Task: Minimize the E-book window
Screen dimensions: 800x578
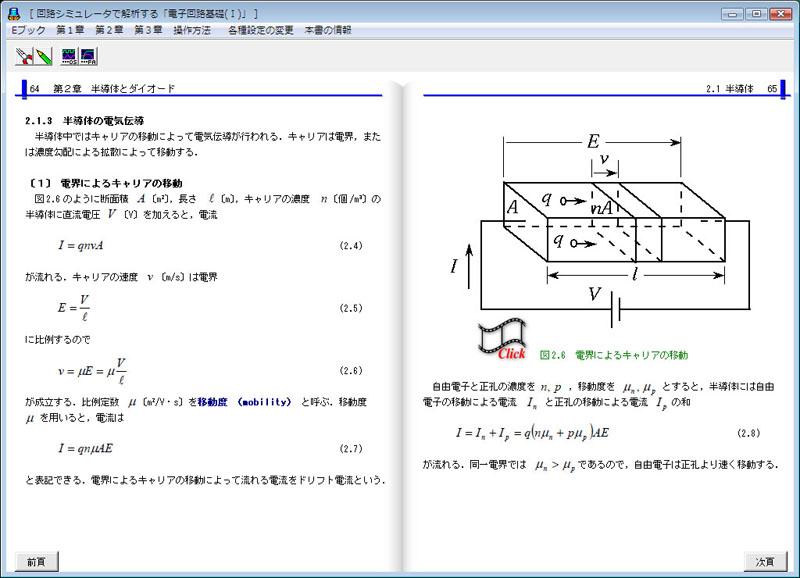Action: pyautogui.click(x=732, y=14)
